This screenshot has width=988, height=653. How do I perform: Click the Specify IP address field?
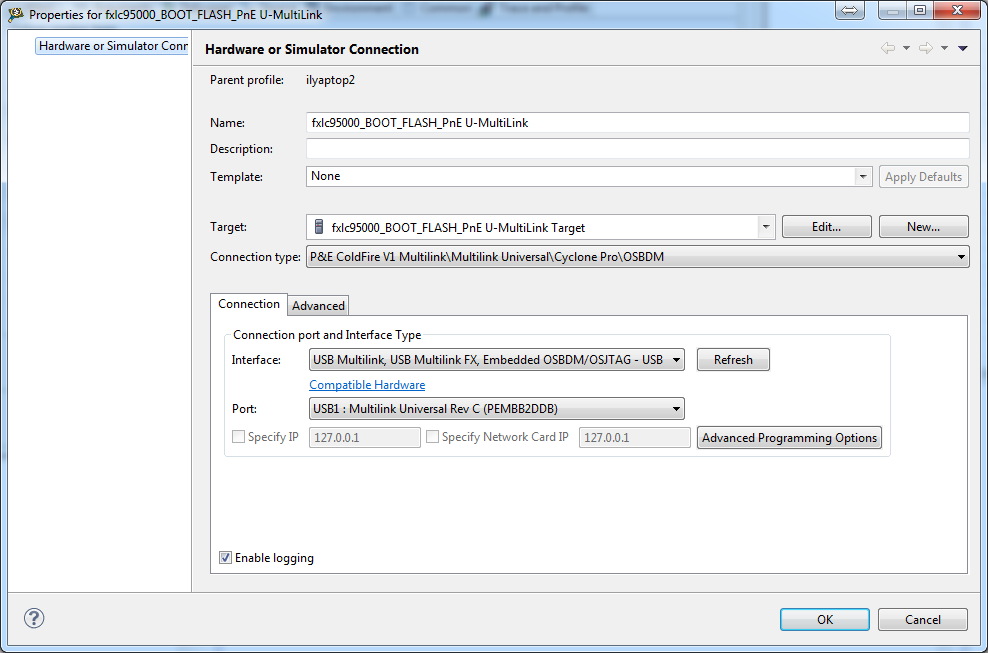coord(364,437)
